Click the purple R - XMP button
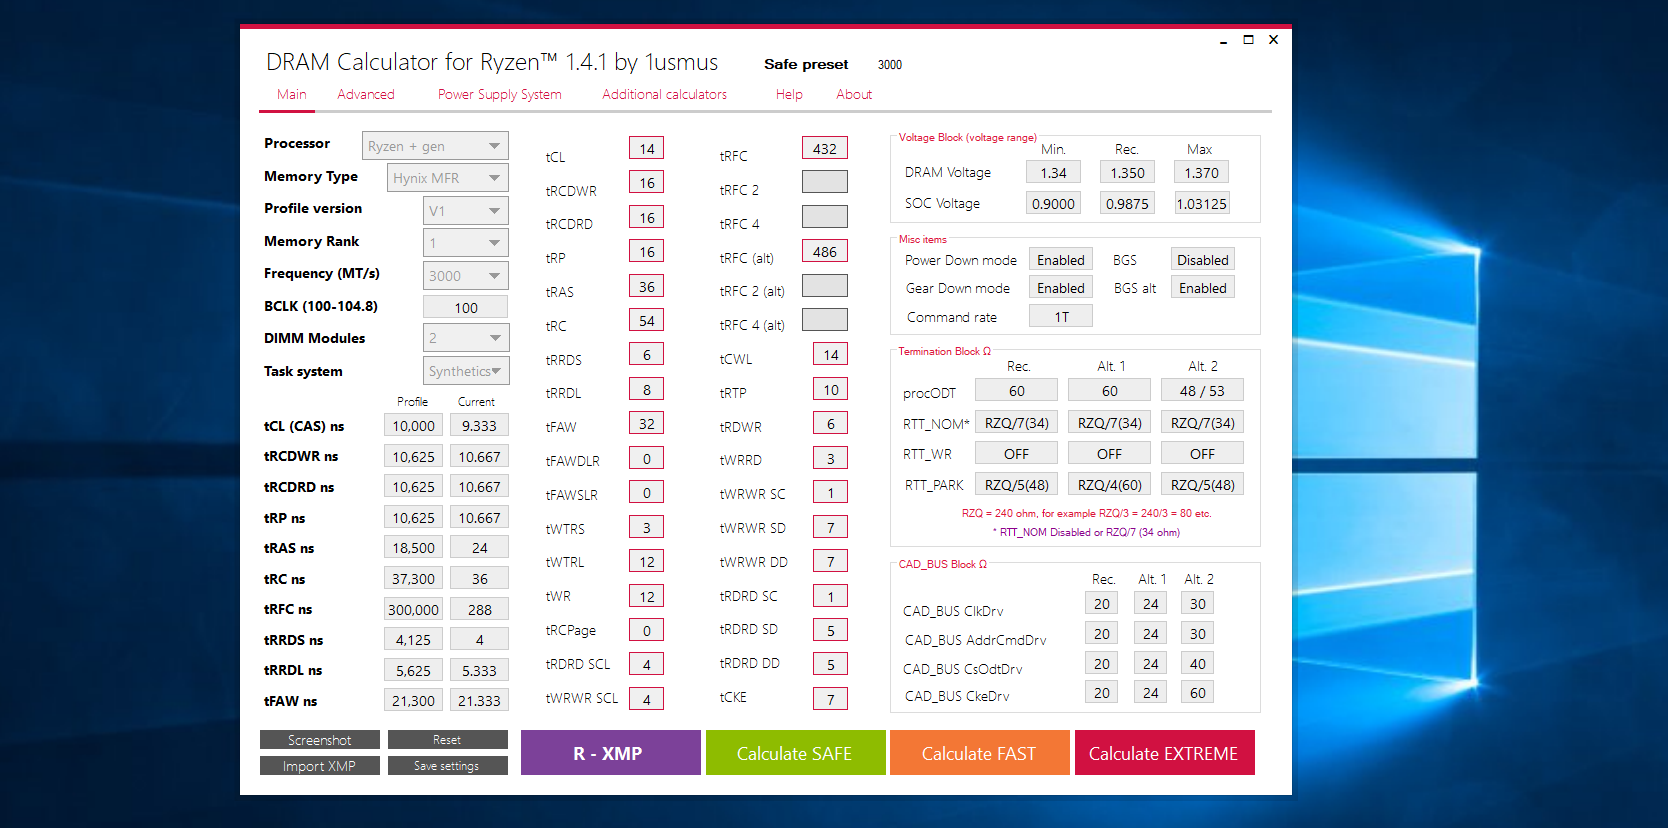The image size is (1668, 828). click(611, 753)
